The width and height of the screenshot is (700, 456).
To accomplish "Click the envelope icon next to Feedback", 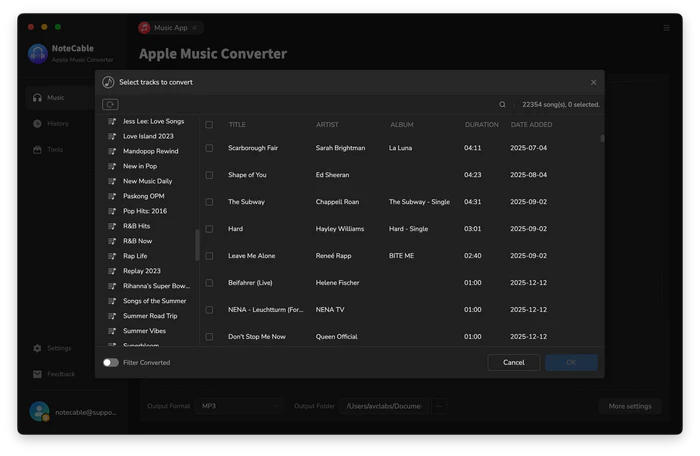I will pyautogui.click(x=38, y=374).
